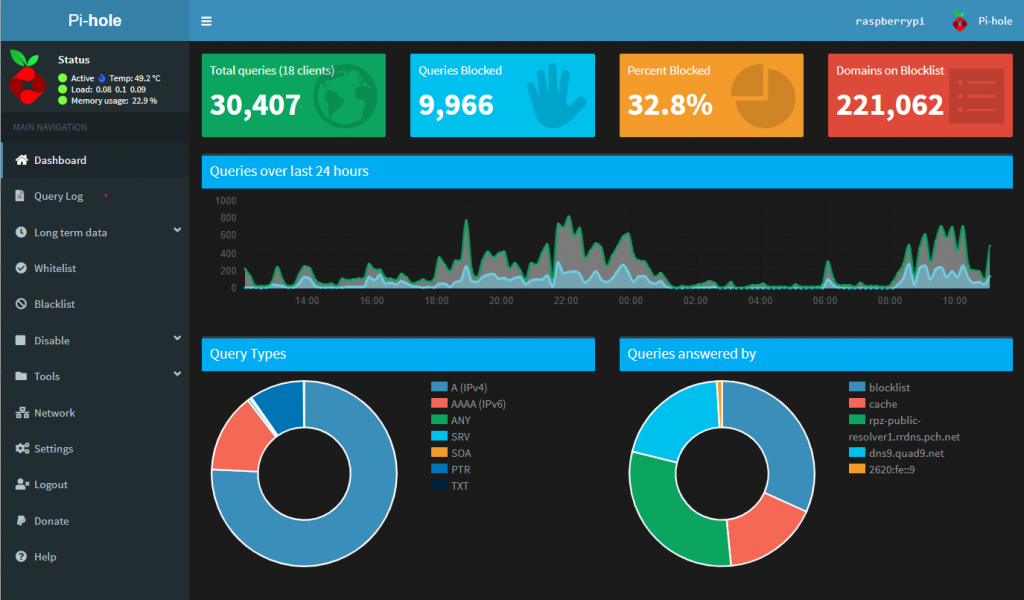The height and width of the screenshot is (600, 1024).
Task: Click the Network diagram icon
Action: pos(22,413)
